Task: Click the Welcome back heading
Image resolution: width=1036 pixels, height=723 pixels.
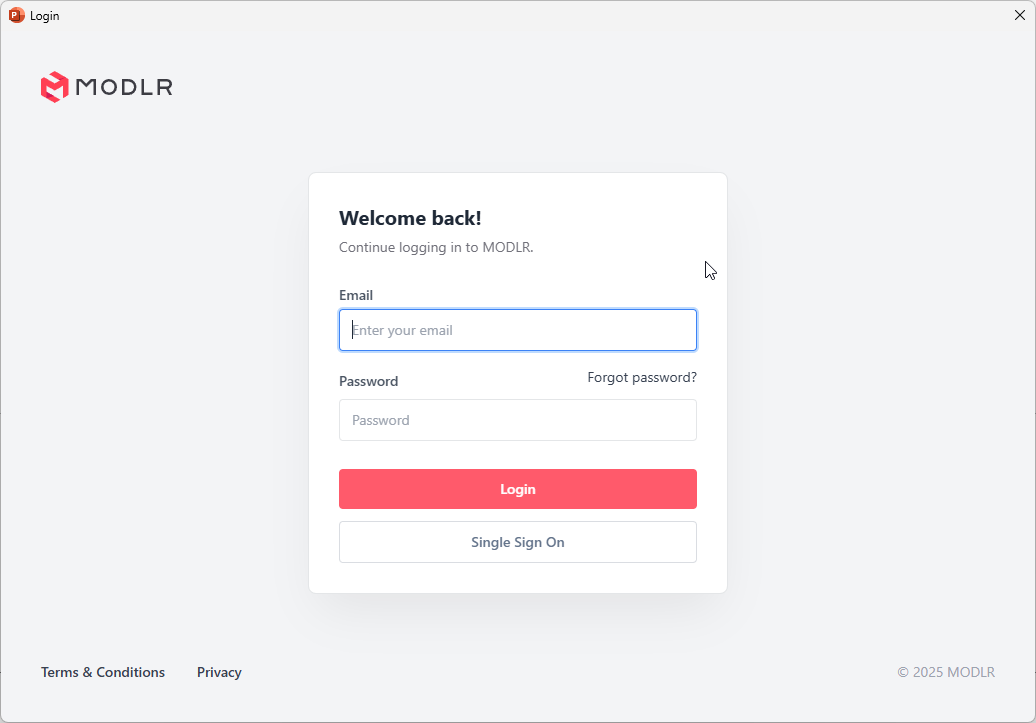Action: pyautogui.click(x=410, y=218)
